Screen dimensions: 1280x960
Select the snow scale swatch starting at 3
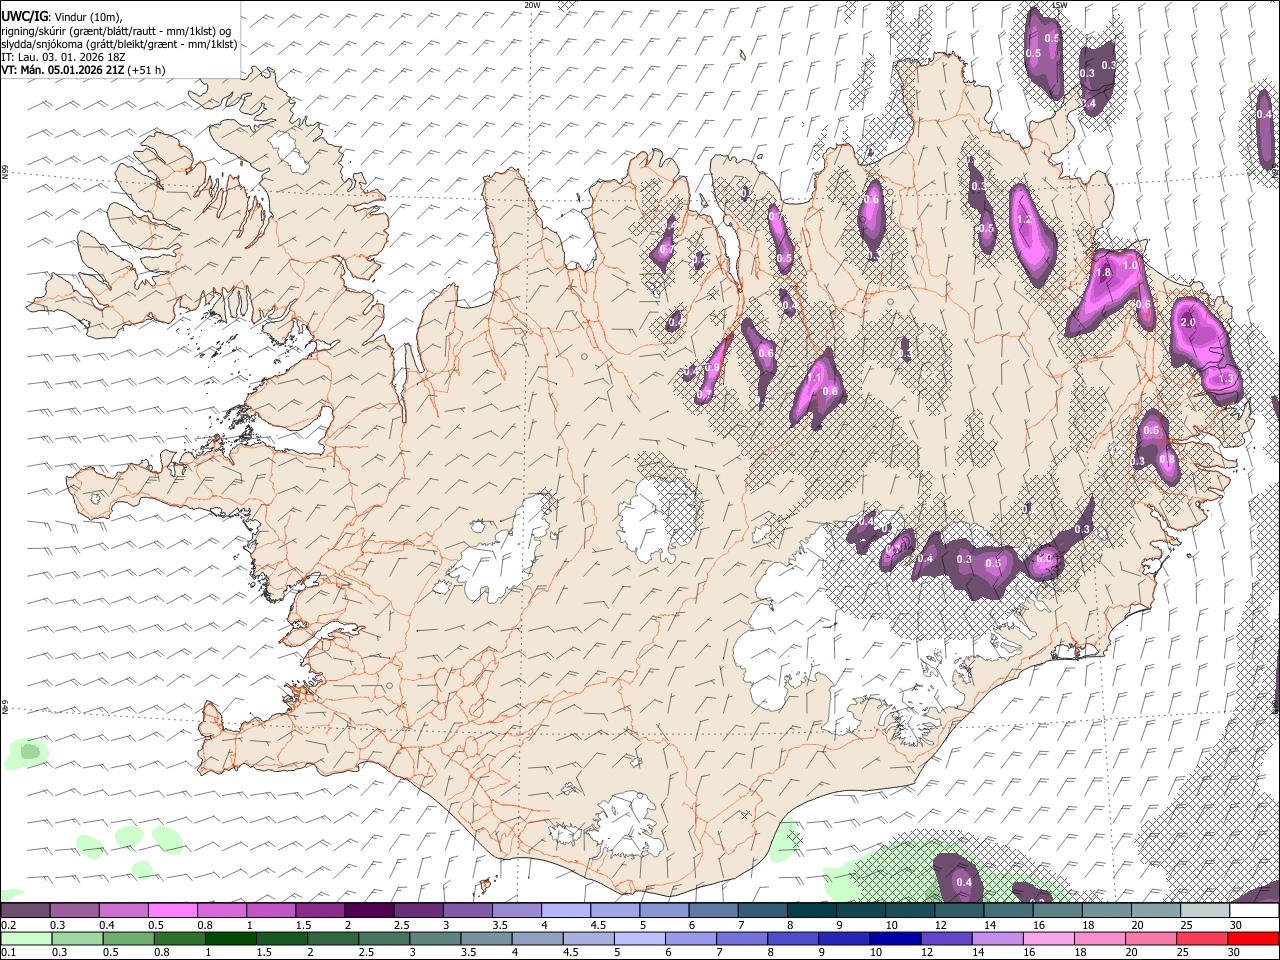coord(468,911)
